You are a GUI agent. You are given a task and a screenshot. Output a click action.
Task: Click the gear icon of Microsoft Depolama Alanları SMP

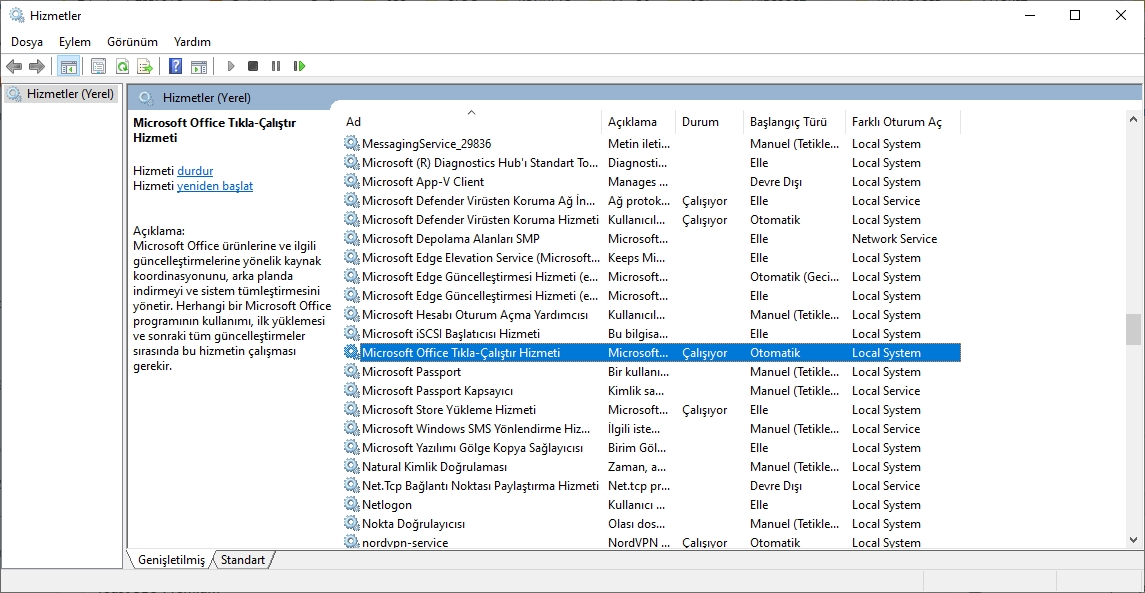(352, 239)
